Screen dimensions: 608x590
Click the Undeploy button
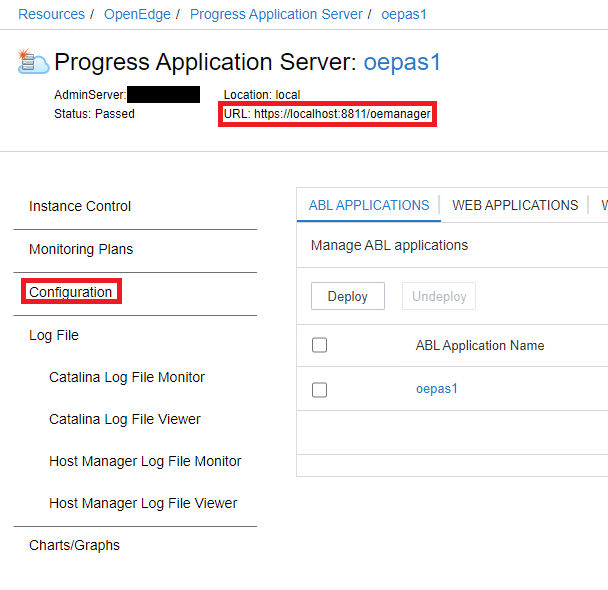[x=439, y=296]
